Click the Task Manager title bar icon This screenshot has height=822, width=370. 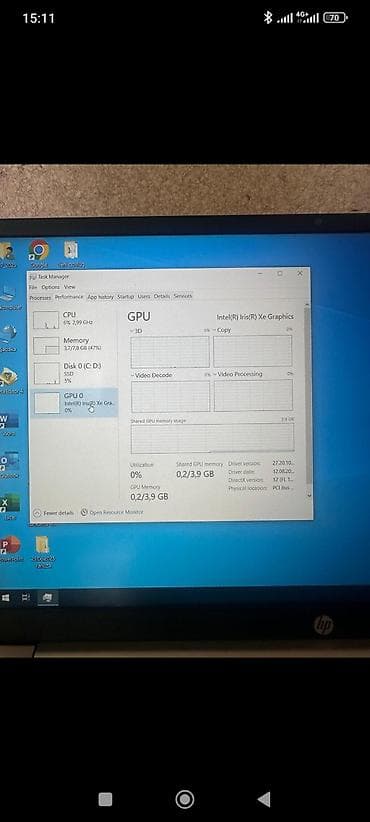pyautogui.click(x=32, y=277)
